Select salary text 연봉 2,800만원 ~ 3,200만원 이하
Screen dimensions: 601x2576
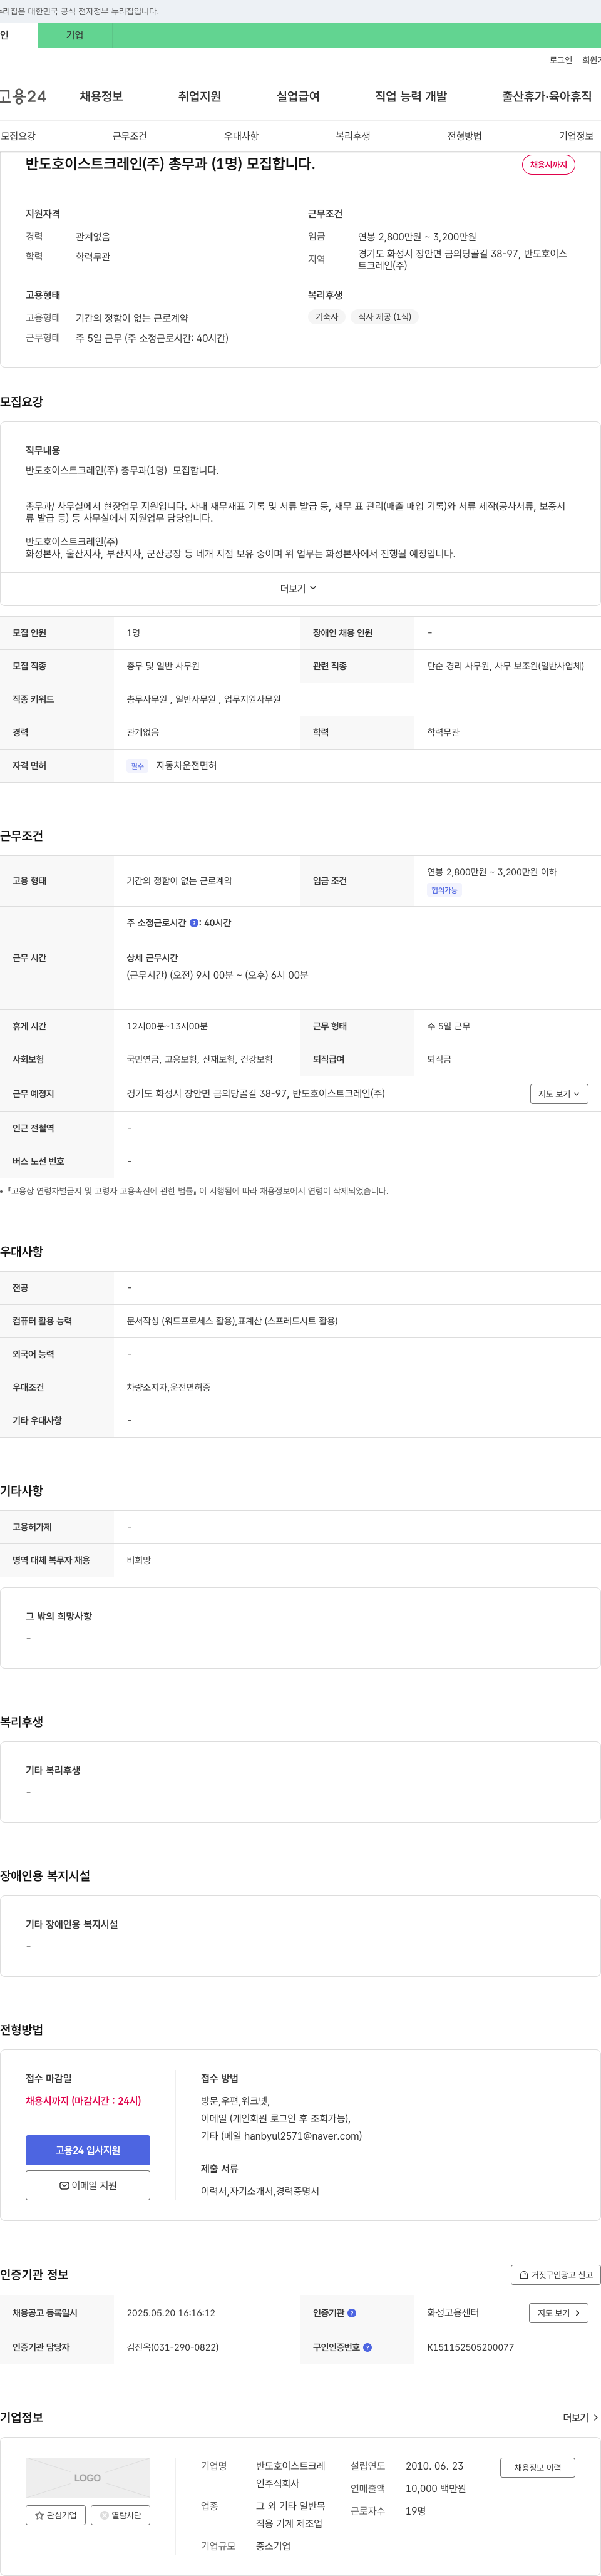492,872
